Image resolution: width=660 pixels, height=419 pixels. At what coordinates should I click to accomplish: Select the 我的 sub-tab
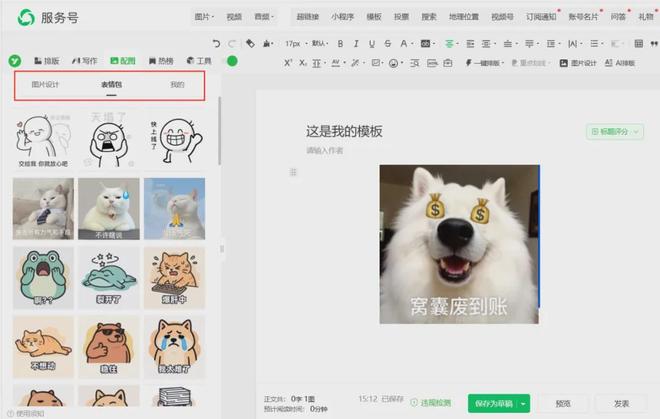[177, 85]
